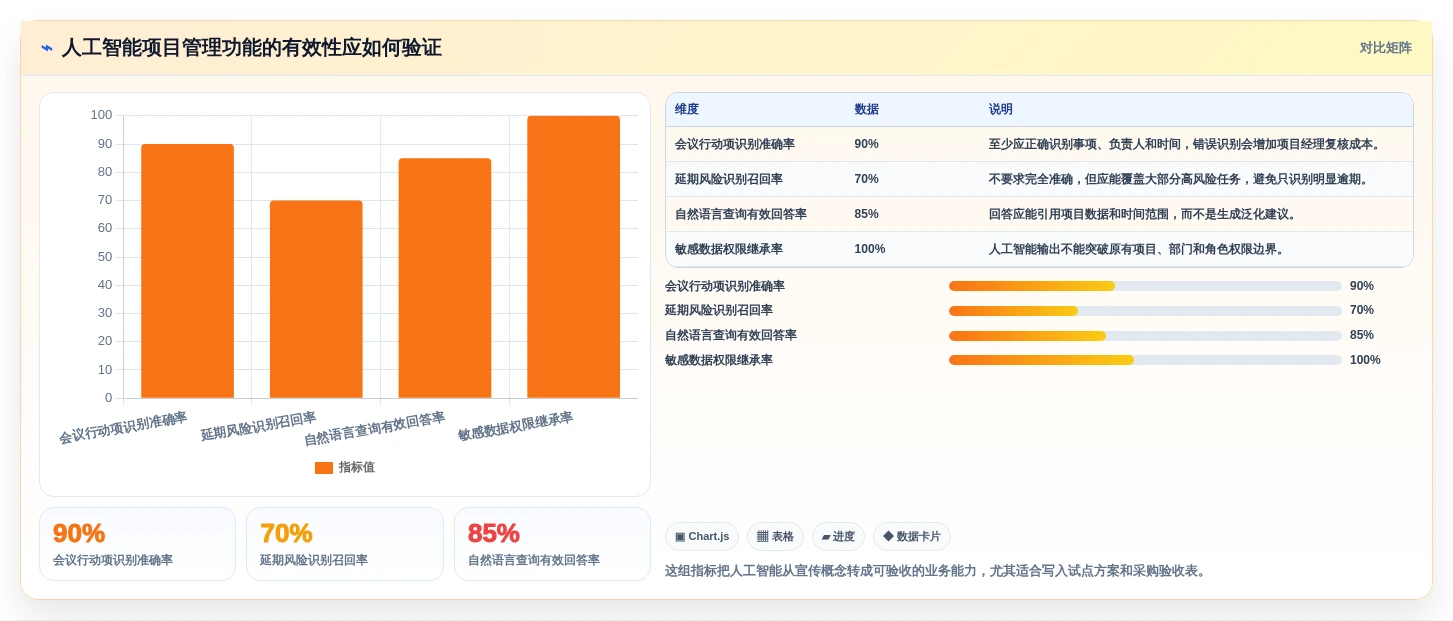Click the lightning bolt icon beside the title
Viewport: 1453px width, 621px height.
pyautogui.click(x=47, y=48)
